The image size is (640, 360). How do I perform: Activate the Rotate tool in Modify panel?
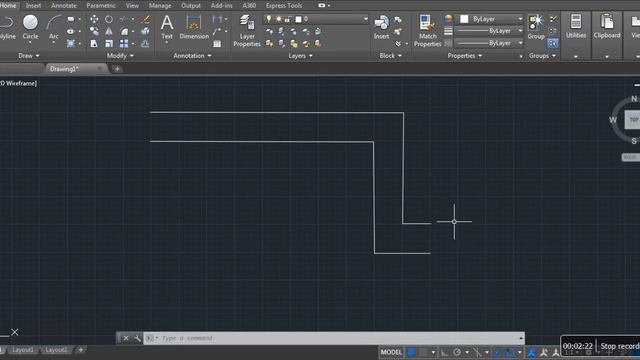pyautogui.click(x=109, y=19)
